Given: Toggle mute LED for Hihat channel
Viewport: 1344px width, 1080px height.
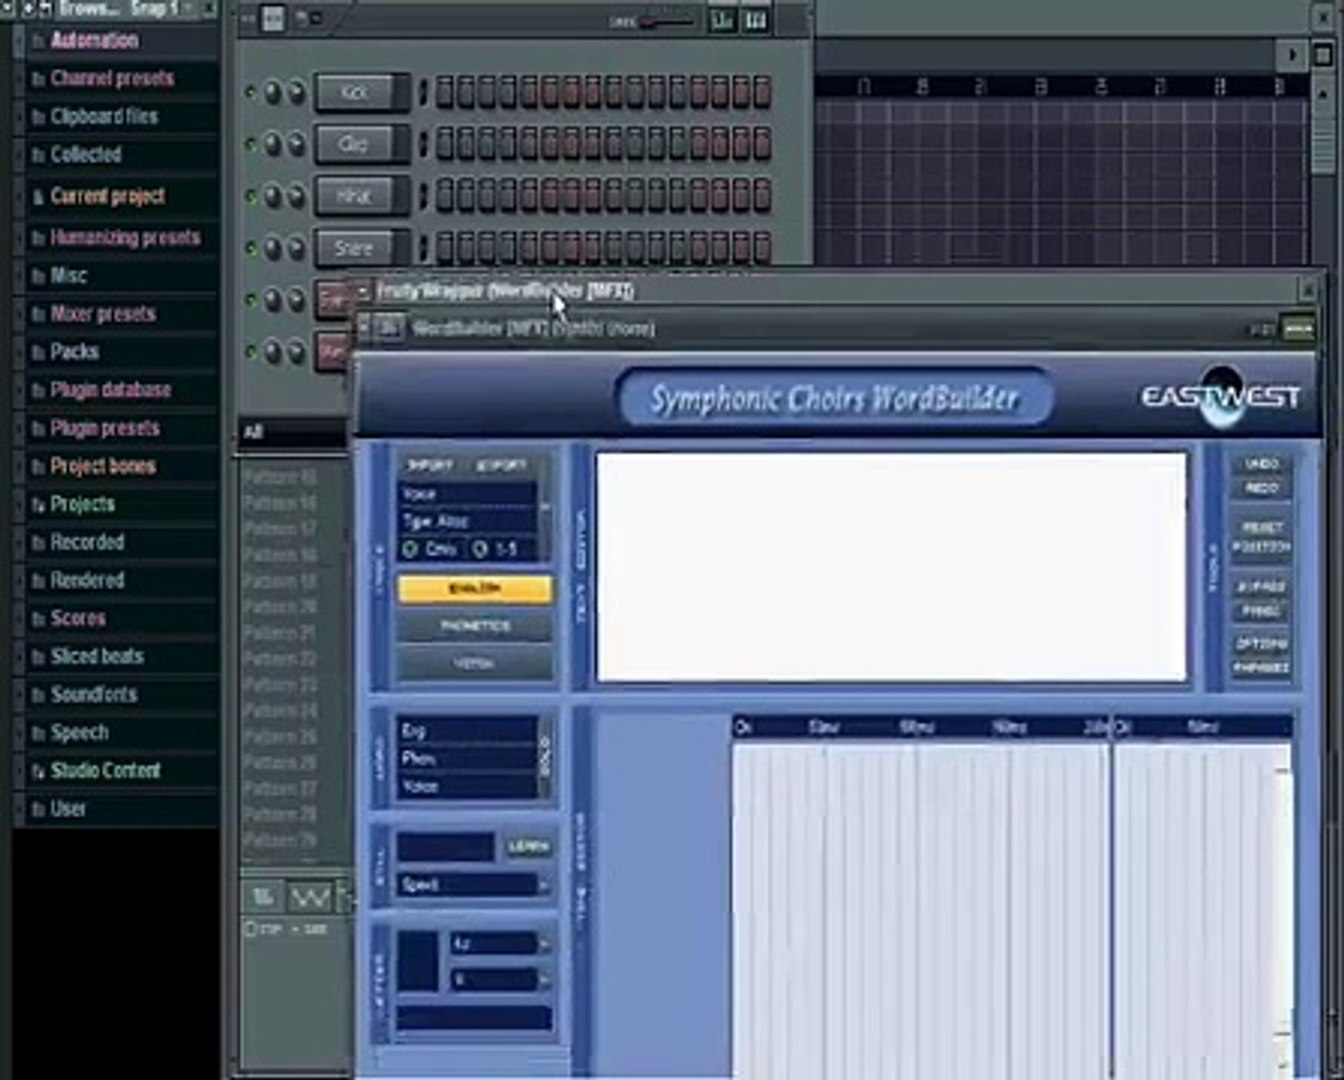Looking at the screenshot, I should click(x=250, y=197).
